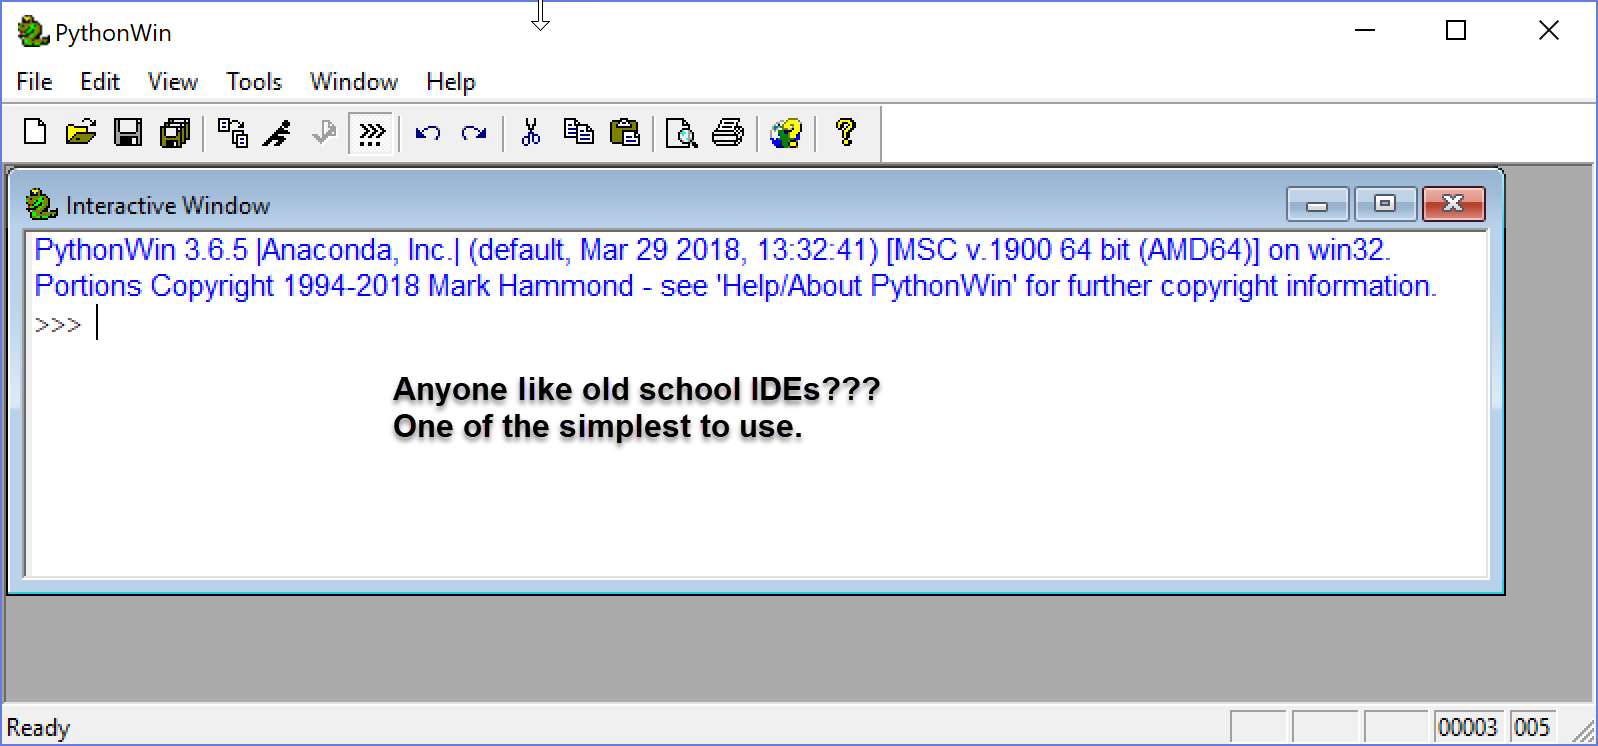The width and height of the screenshot is (1598, 746).
Task: Click the Import/Reload check arrow icon
Action: click(323, 132)
